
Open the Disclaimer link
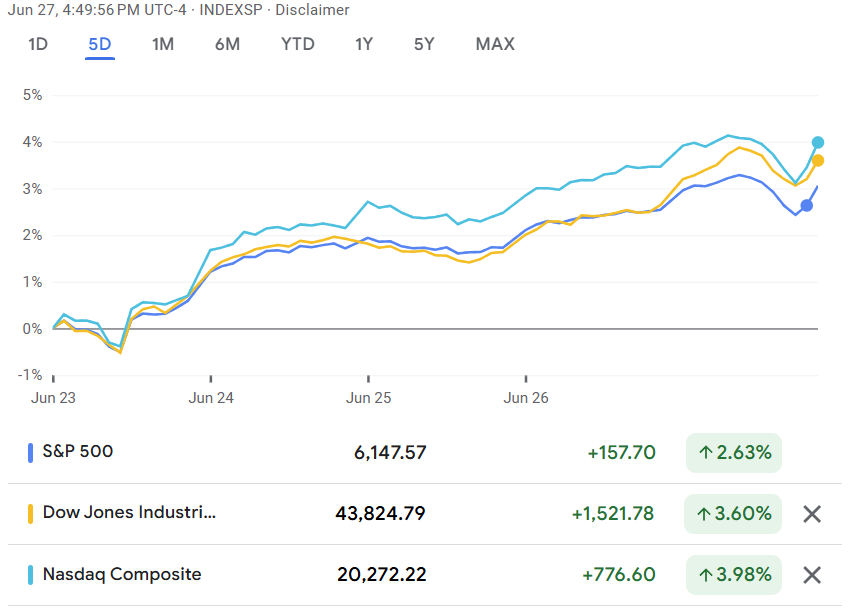pos(312,10)
